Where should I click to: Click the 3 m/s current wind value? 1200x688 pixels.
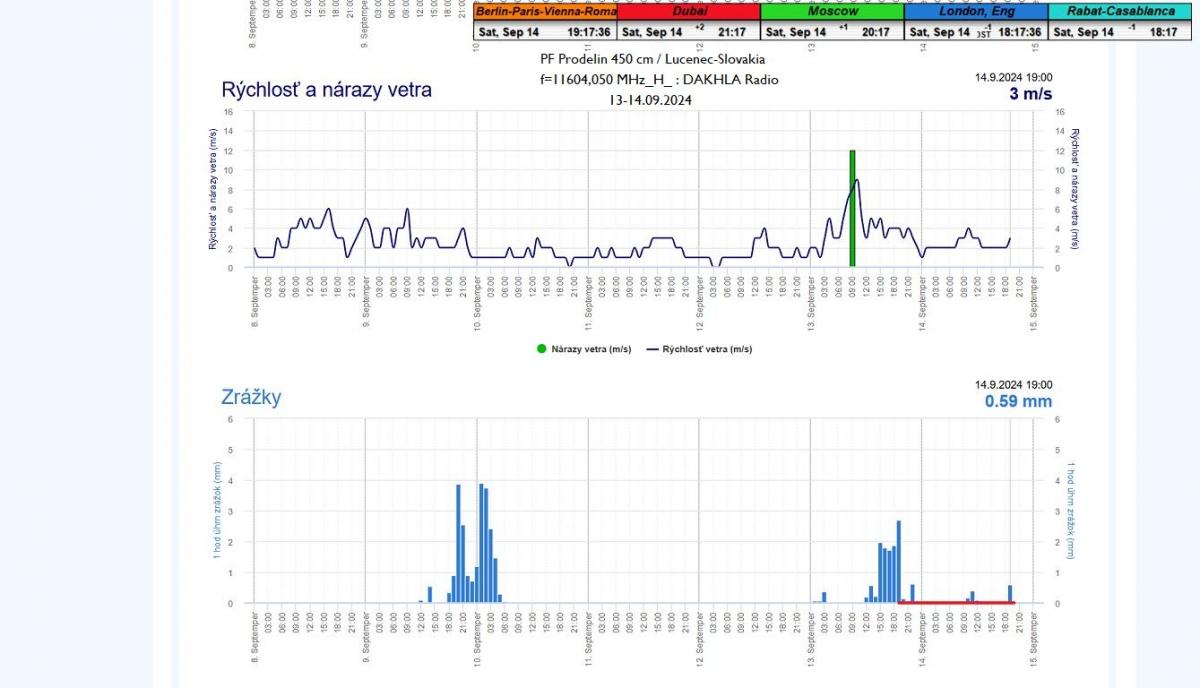coord(1030,94)
